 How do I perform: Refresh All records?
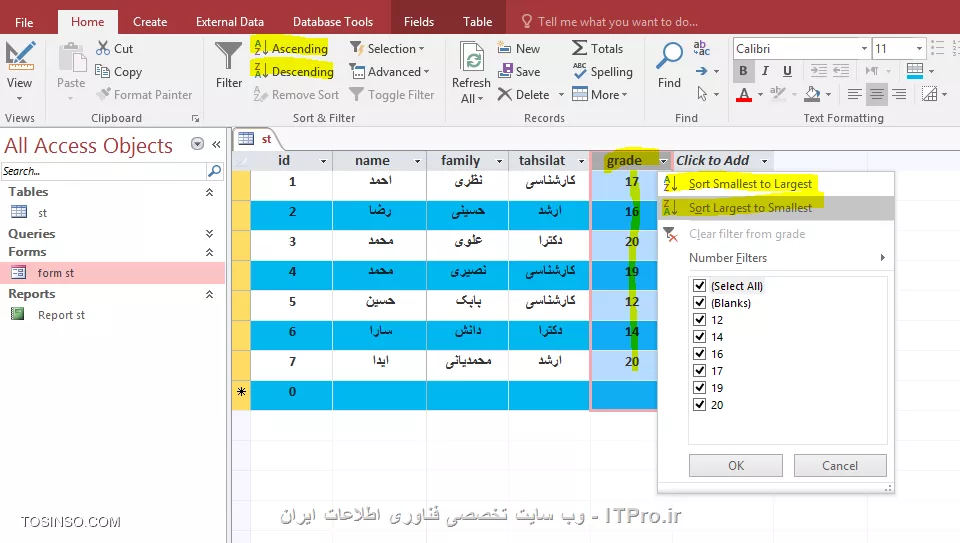click(471, 72)
